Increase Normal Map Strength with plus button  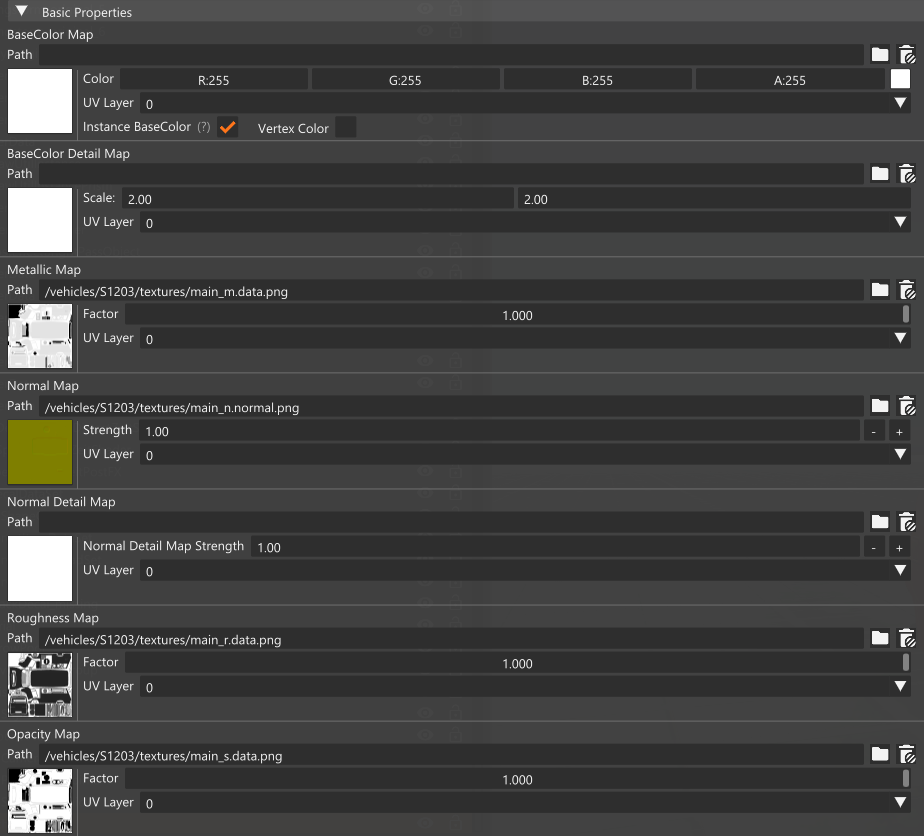tap(899, 432)
